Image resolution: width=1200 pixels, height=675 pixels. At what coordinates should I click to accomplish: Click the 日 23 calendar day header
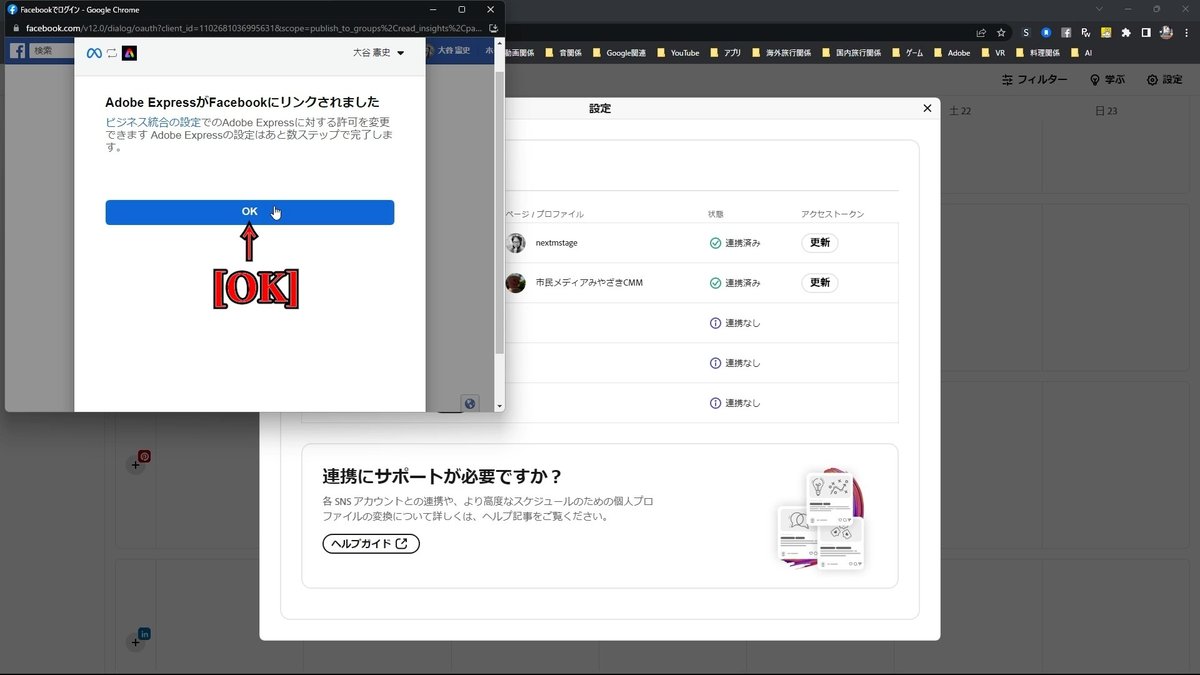1106,111
